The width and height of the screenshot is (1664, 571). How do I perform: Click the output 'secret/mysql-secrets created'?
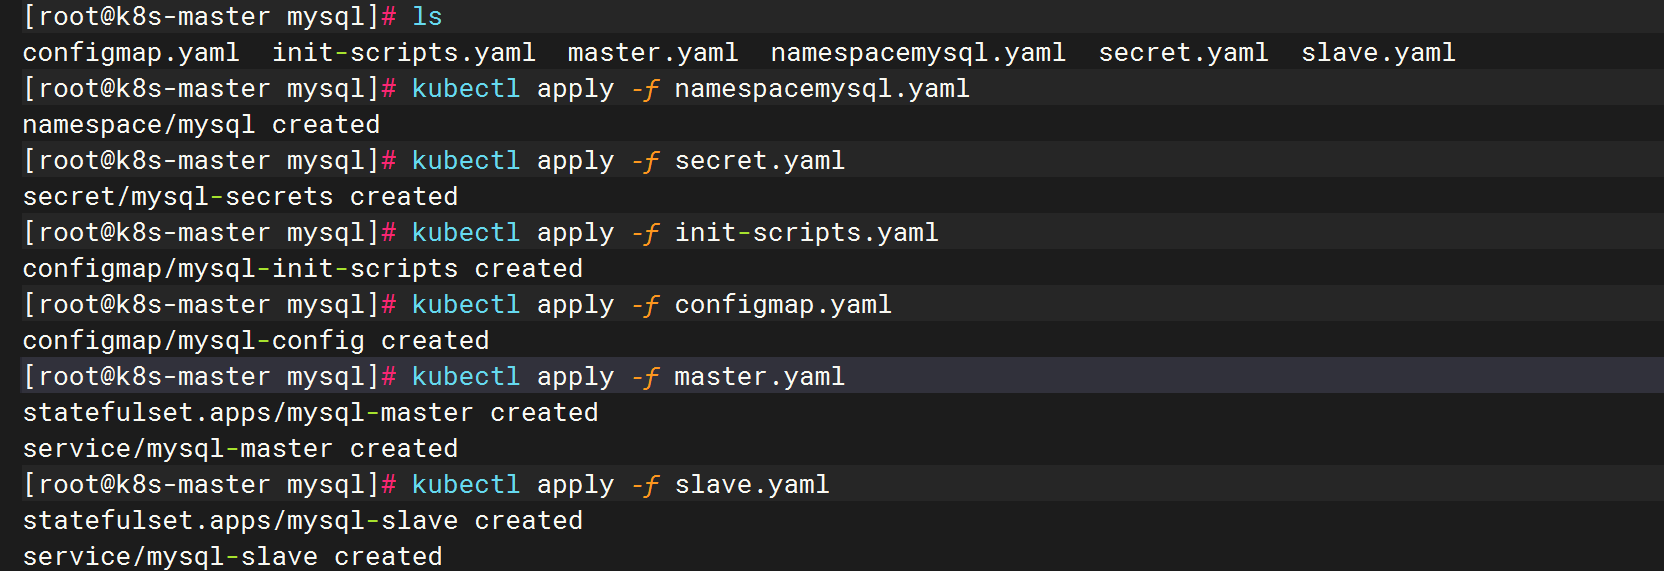pyautogui.click(x=240, y=197)
